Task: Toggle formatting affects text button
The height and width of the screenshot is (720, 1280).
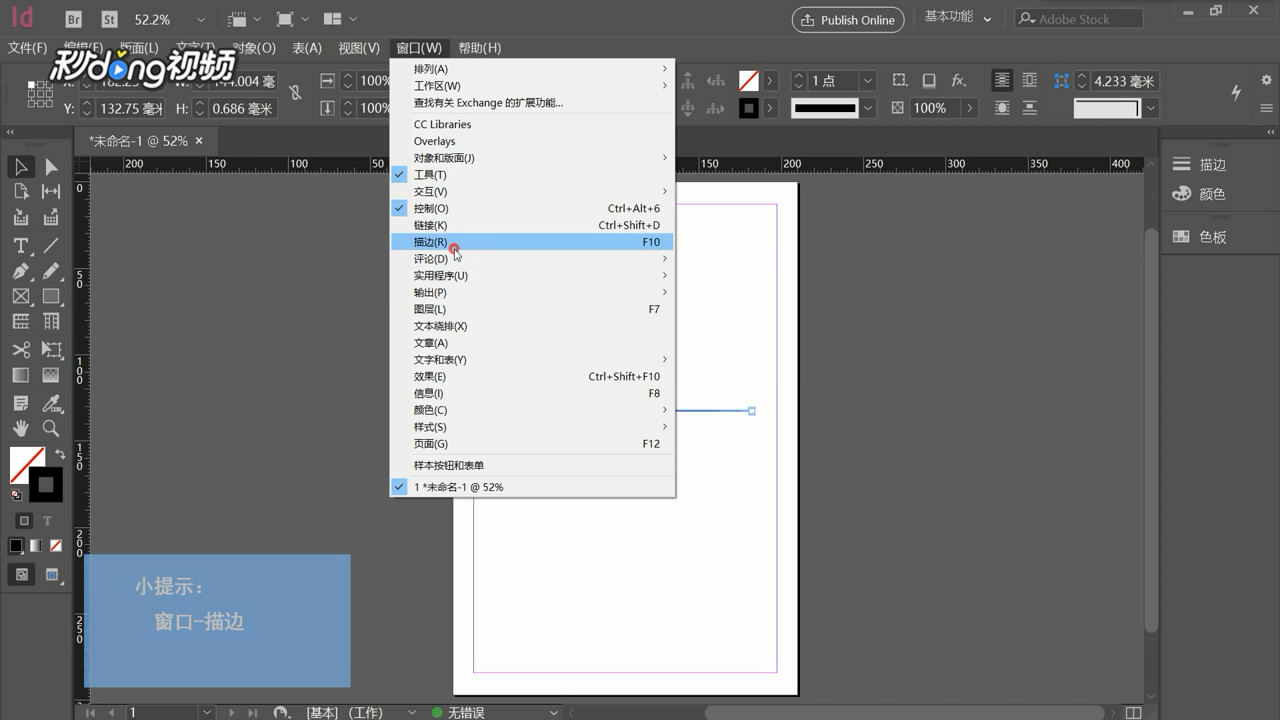Action: tap(47, 521)
